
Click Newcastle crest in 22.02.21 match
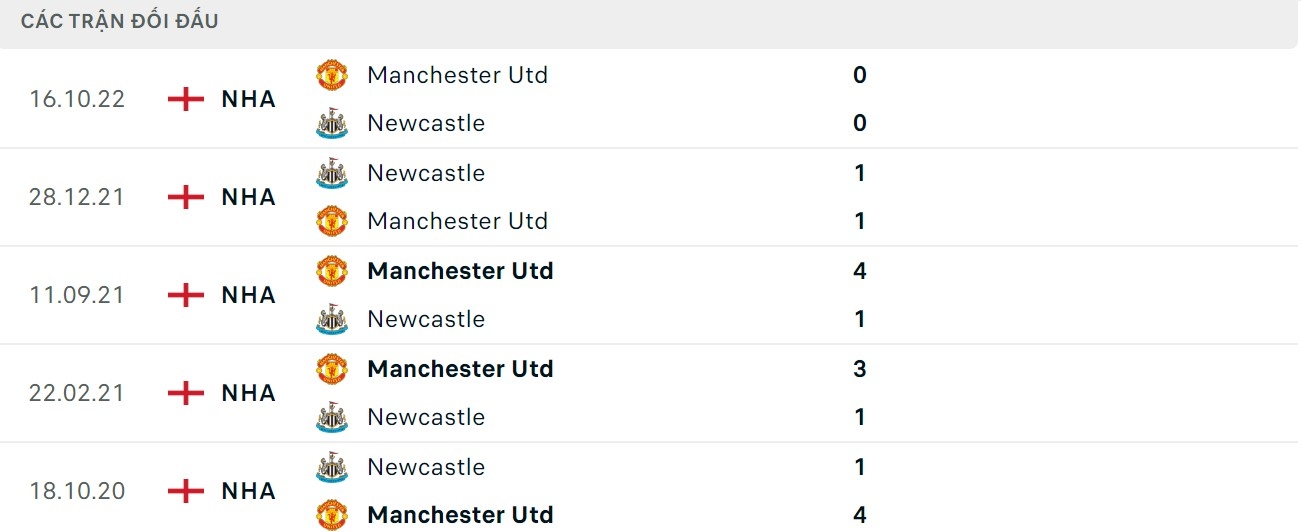tap(332, 417)
